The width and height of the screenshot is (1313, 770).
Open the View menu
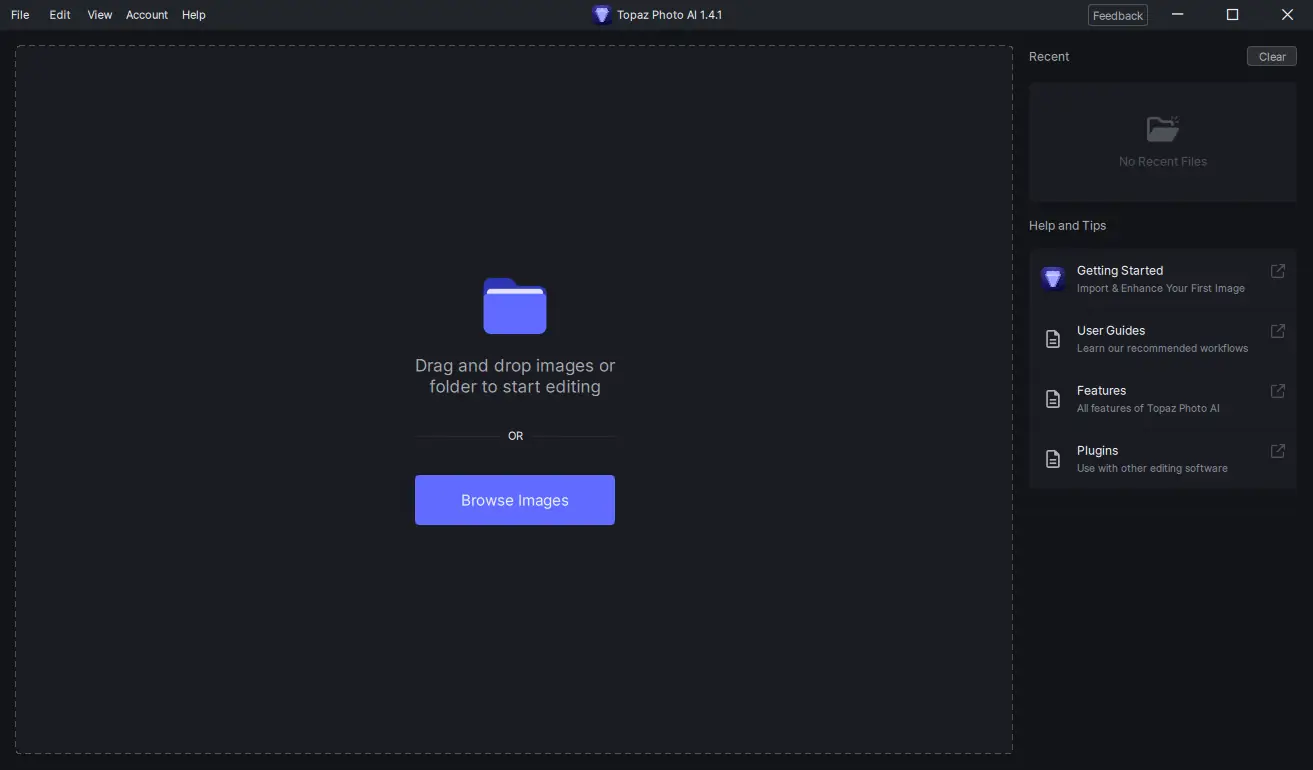[100, 15]
